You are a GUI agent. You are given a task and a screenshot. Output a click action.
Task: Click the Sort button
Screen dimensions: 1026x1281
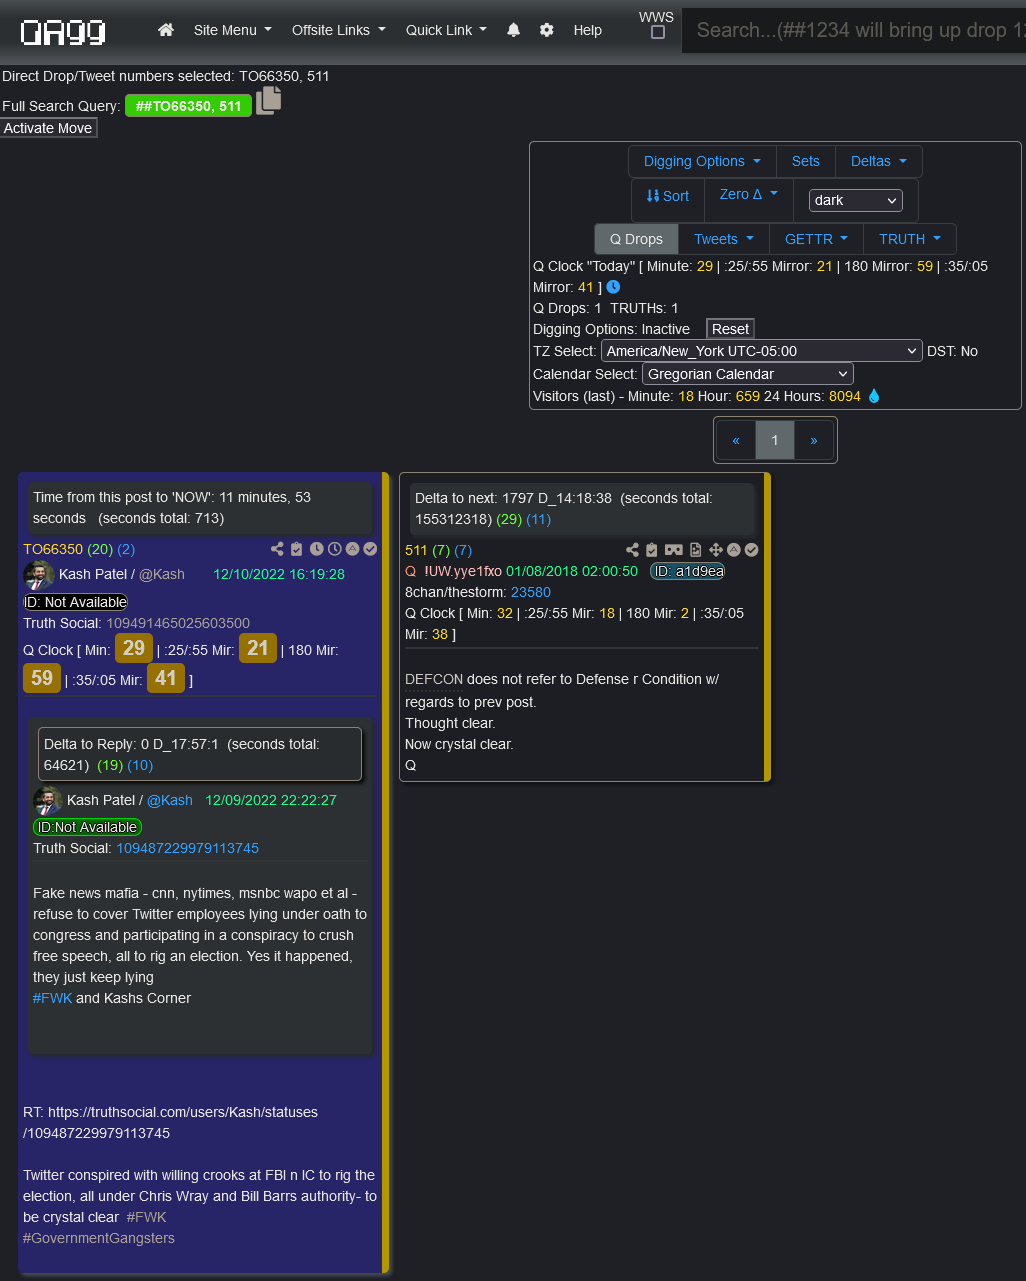(x=667, y=196)
